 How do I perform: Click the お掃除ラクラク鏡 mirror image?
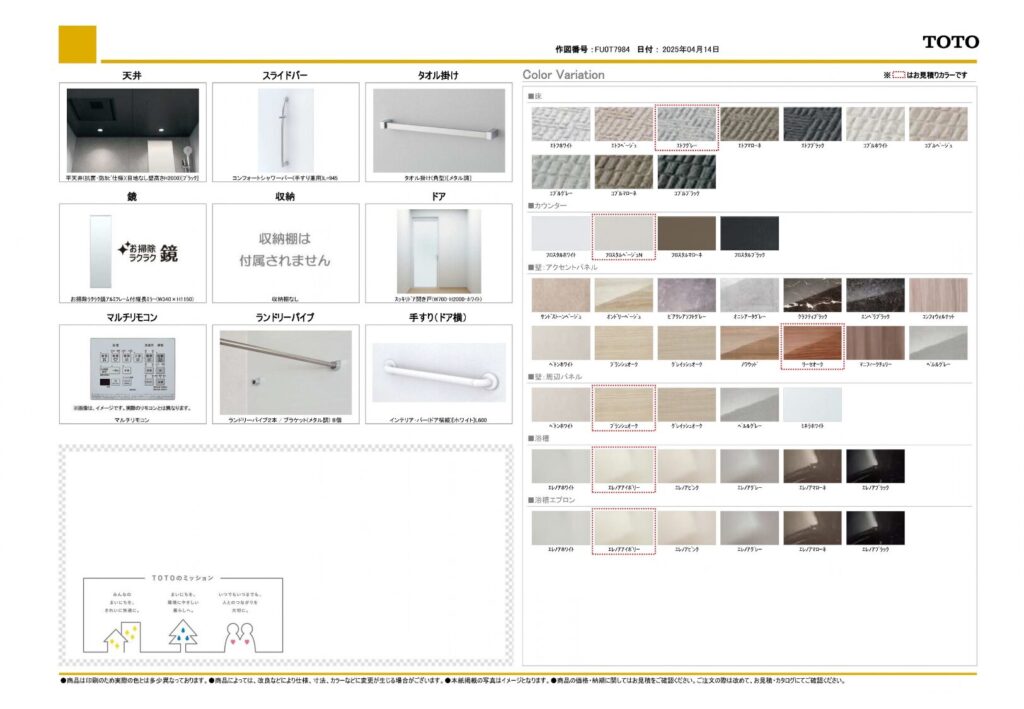[x=133, y=250]
